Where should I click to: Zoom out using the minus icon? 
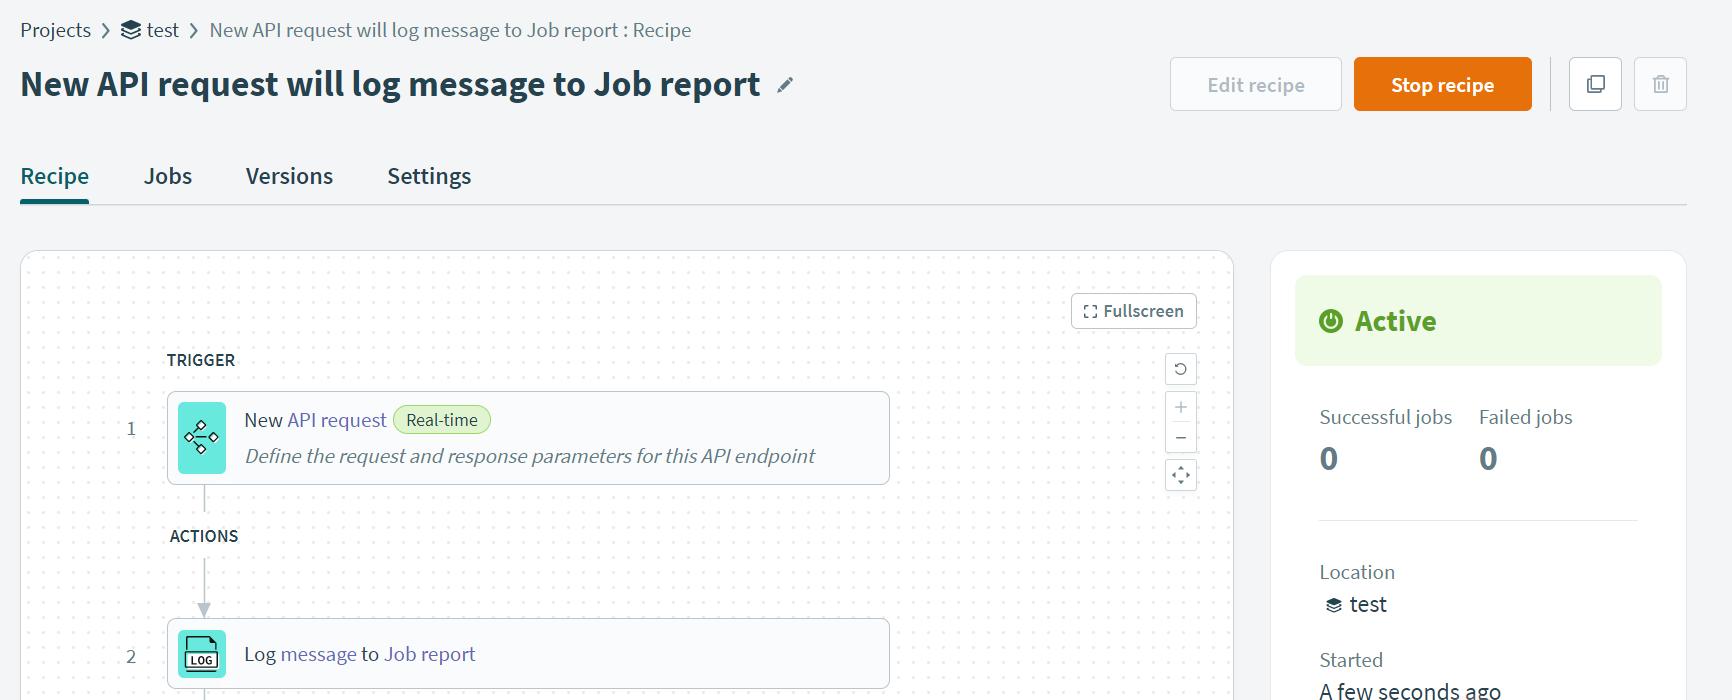coord(1181,438)
